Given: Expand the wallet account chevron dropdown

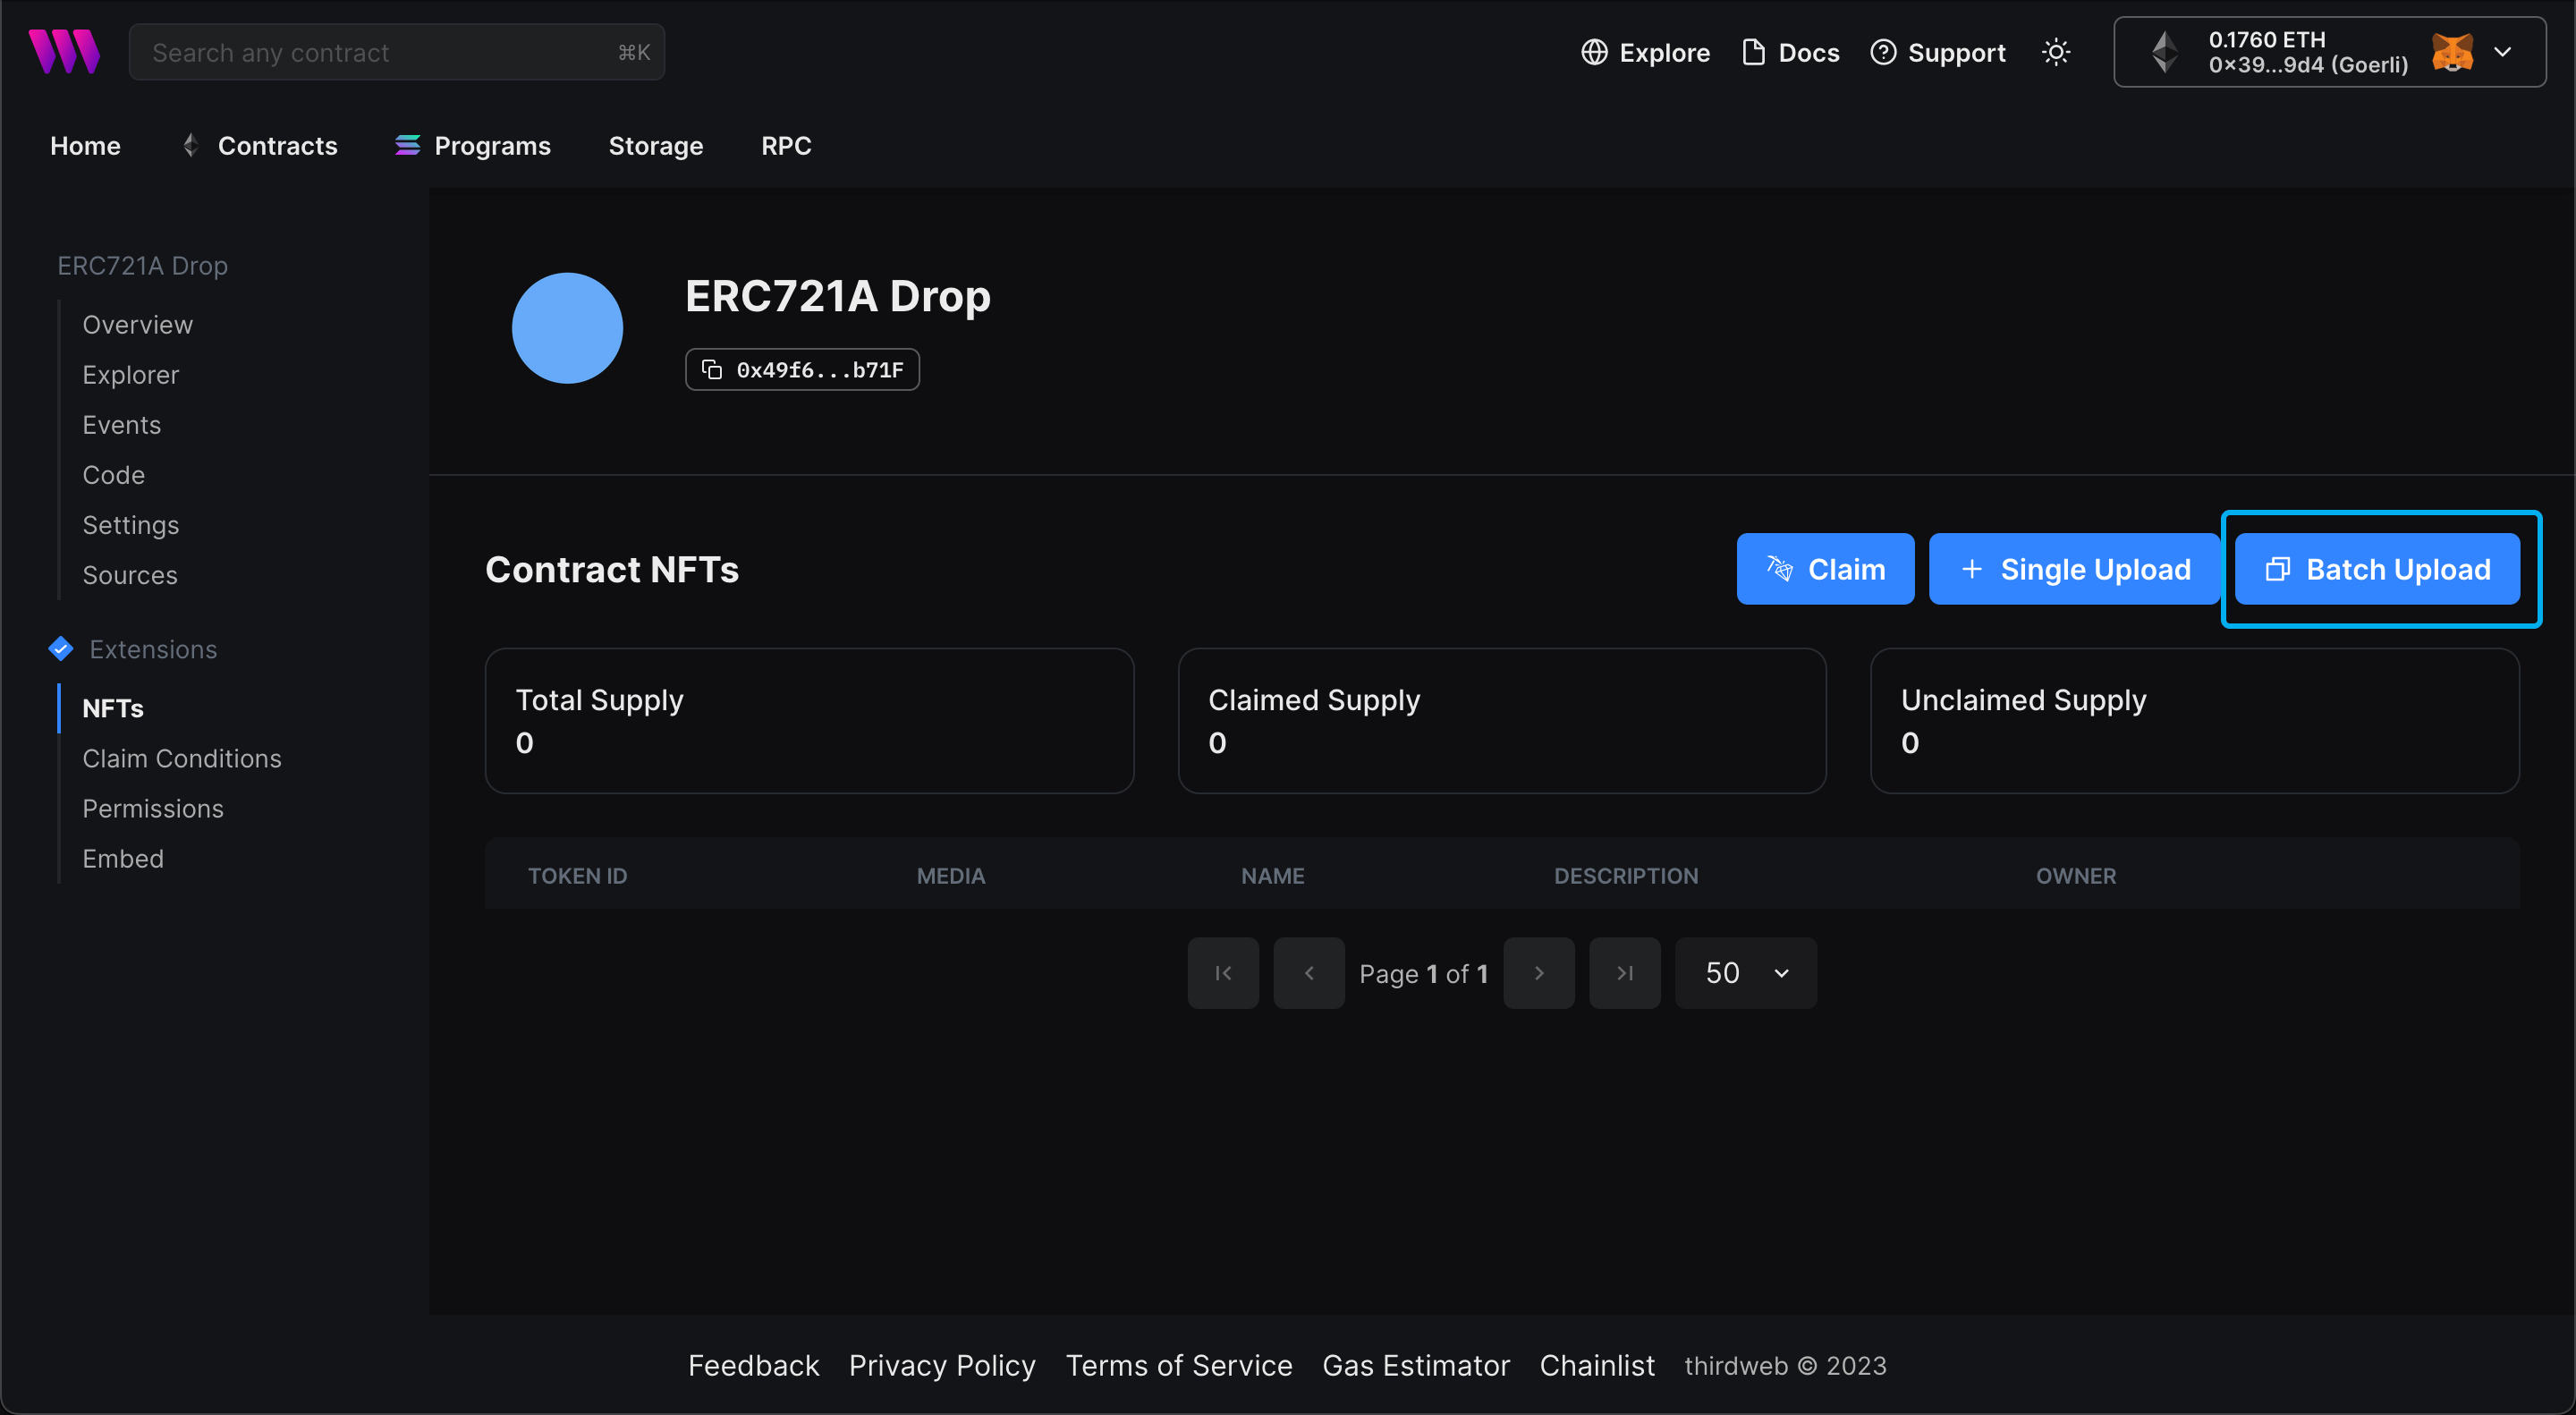Looking at the screenshot, I should (2504, 51).
